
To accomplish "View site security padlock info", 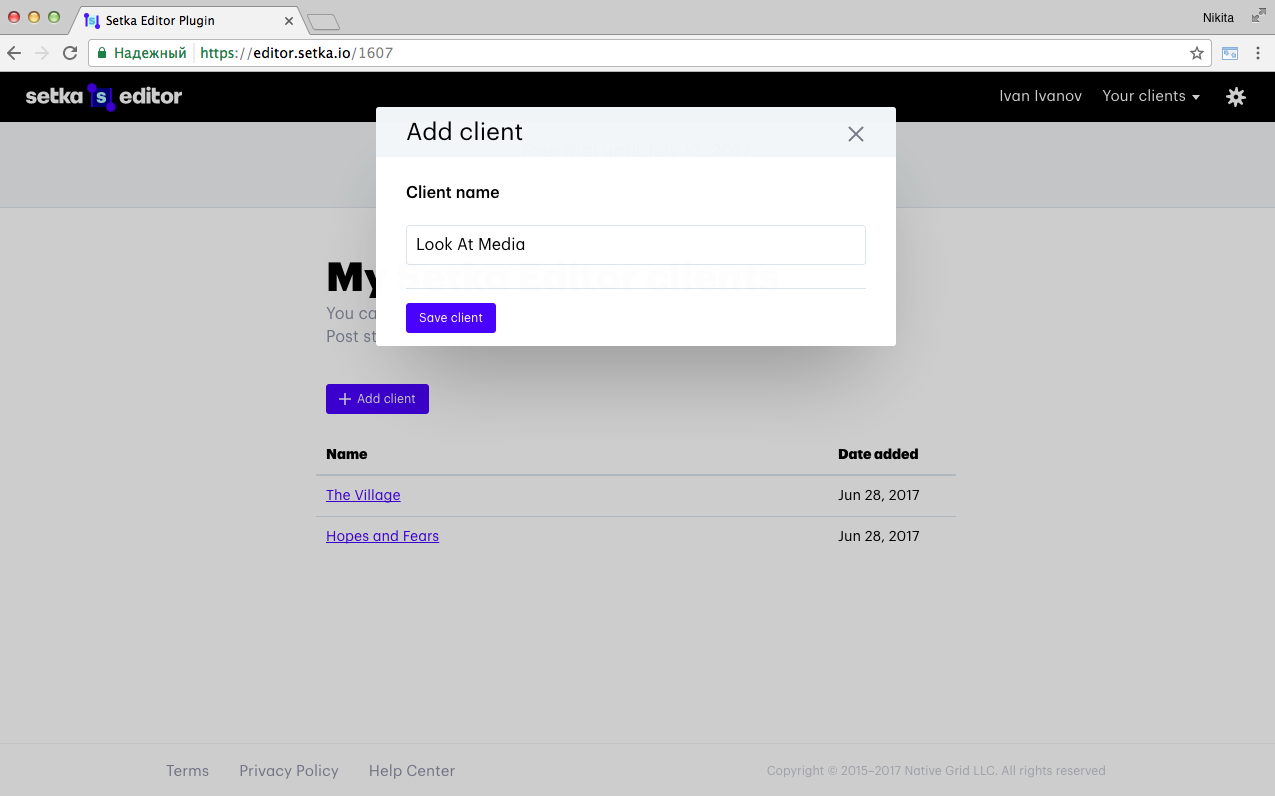I will point(102,53).
